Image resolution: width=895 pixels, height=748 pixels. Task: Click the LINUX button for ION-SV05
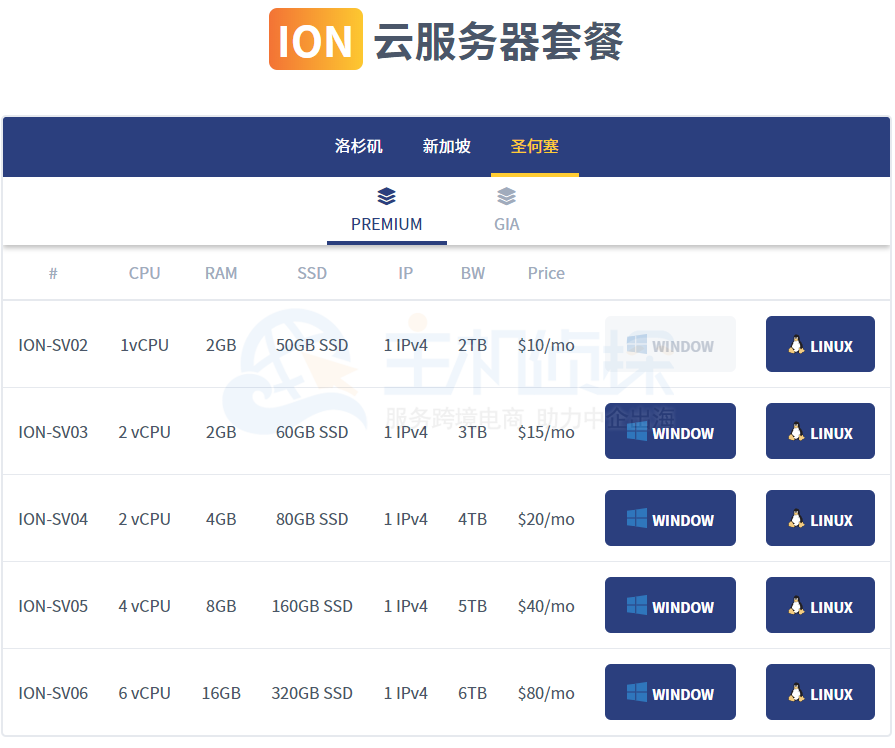click(820, 605)
